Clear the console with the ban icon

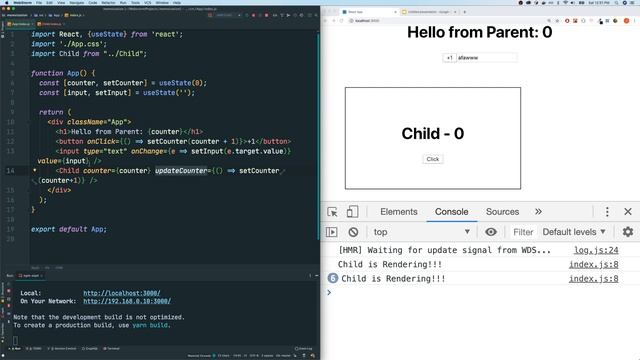click(x=353, y=232)
